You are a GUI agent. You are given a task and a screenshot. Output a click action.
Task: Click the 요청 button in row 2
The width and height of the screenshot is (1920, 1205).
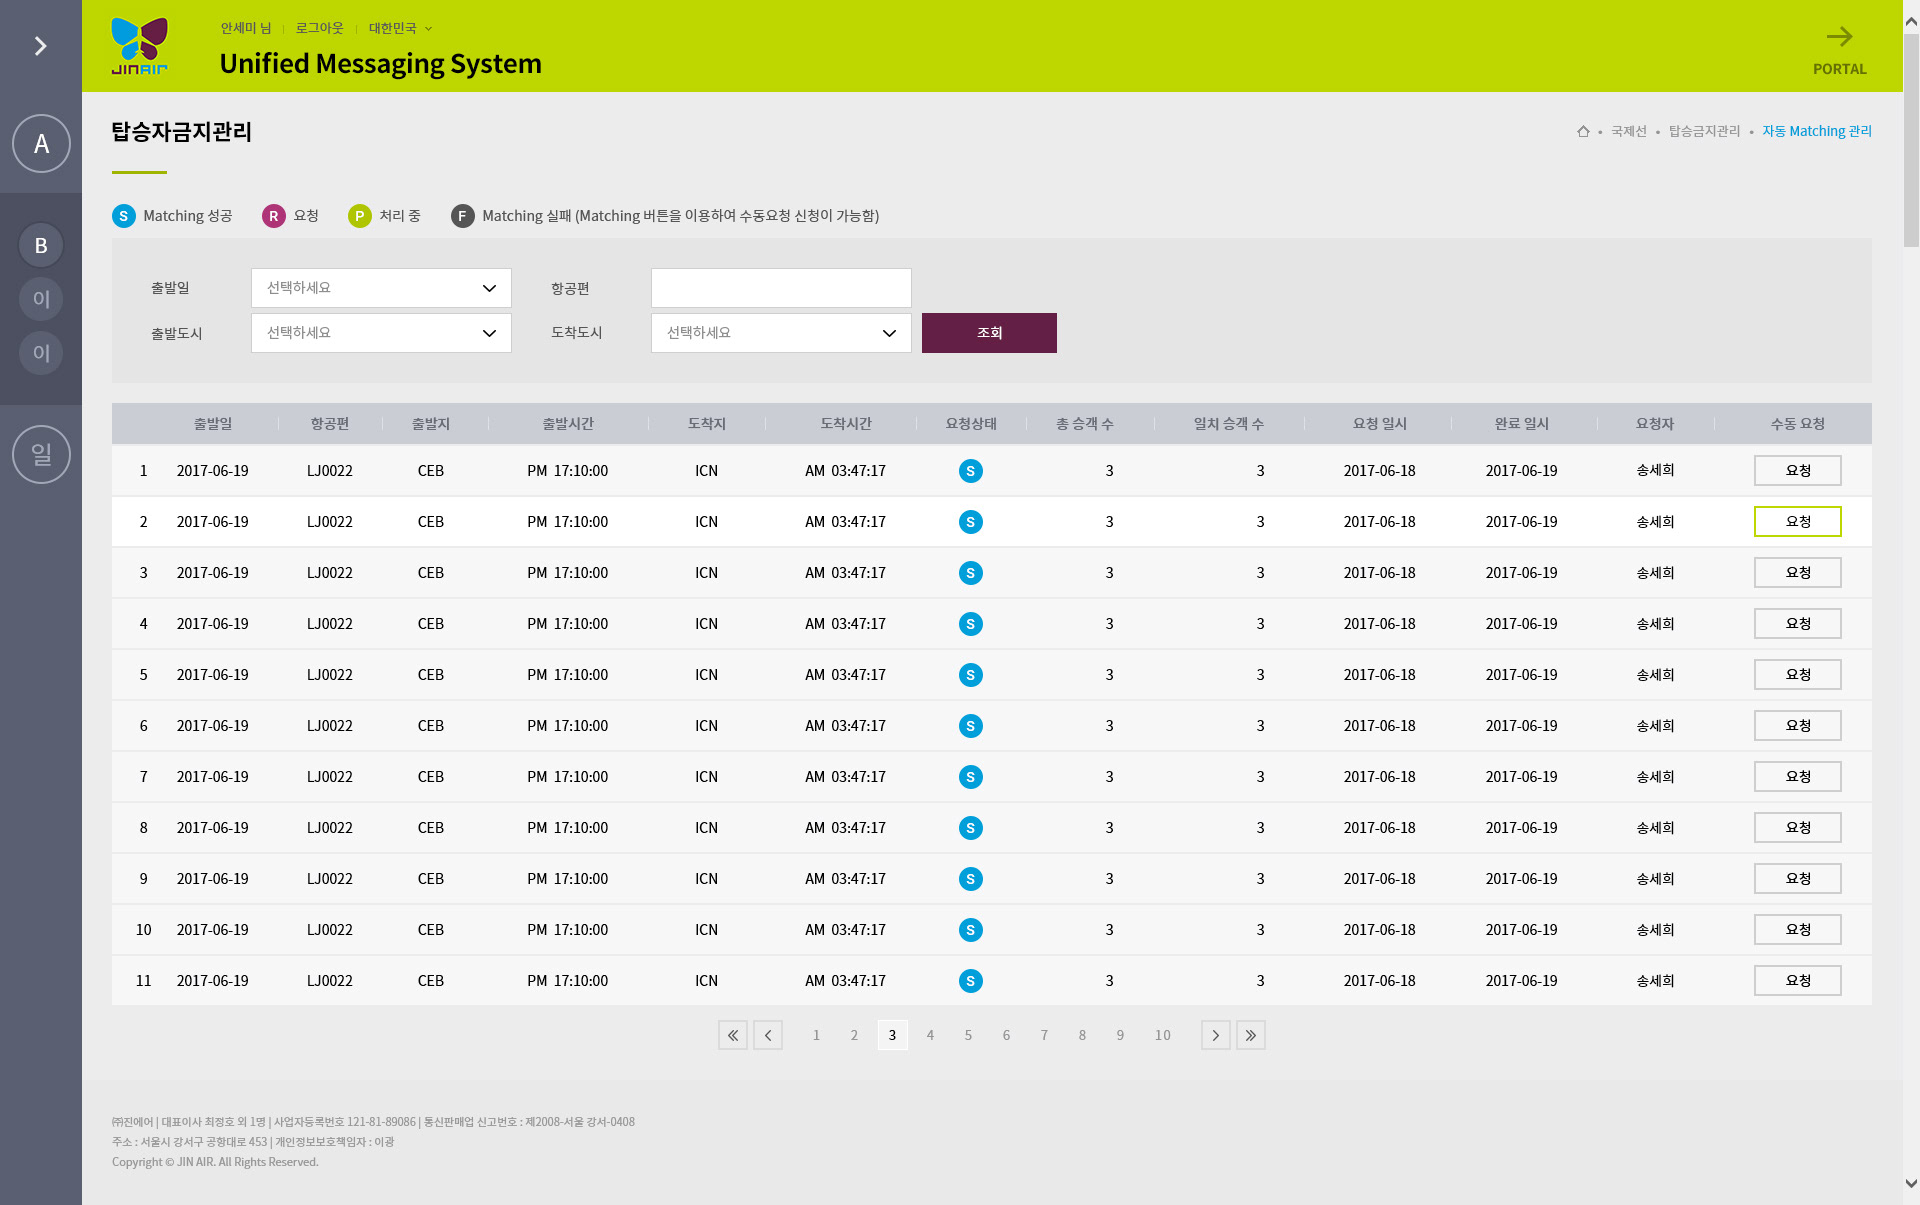[1797, 522]
